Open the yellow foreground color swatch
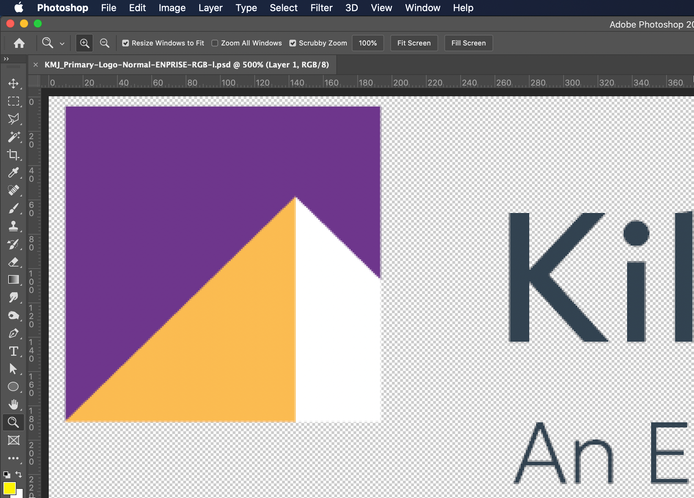The height and width of the screenshot is (498, 694). coord(9,488)
